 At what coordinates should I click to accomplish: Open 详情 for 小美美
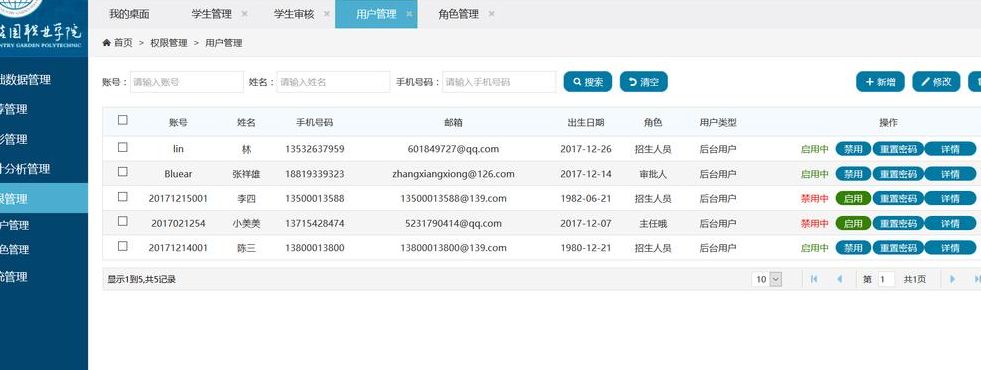tap(950, 223)
